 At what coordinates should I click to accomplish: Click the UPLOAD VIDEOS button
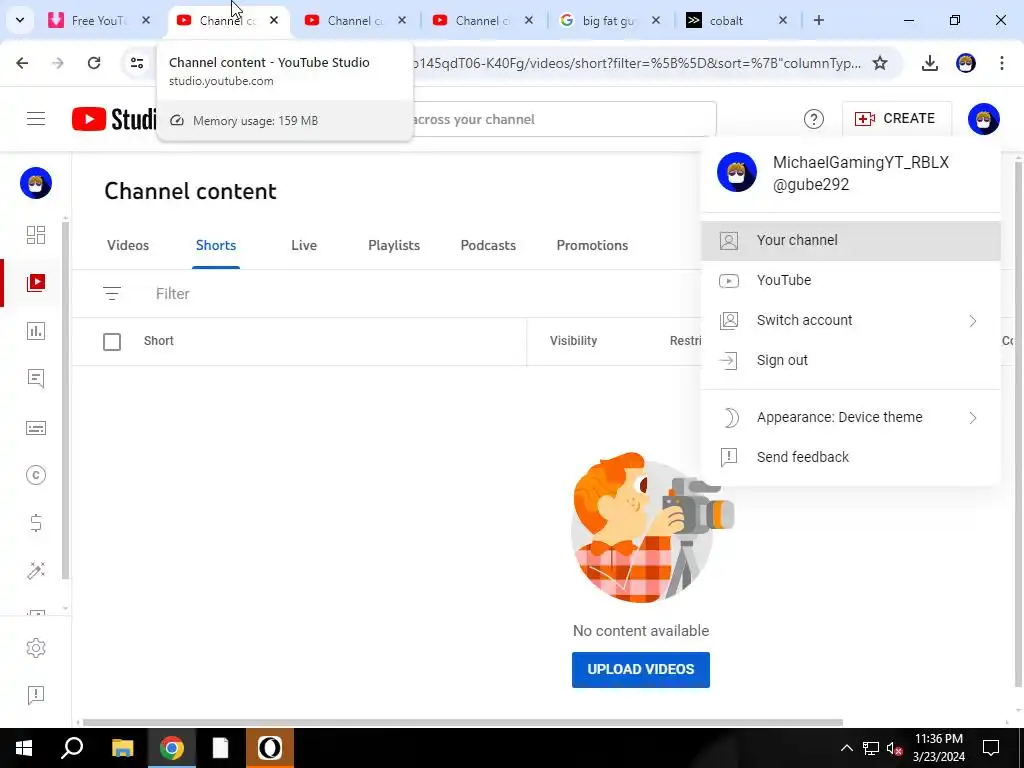click(641, 669)
